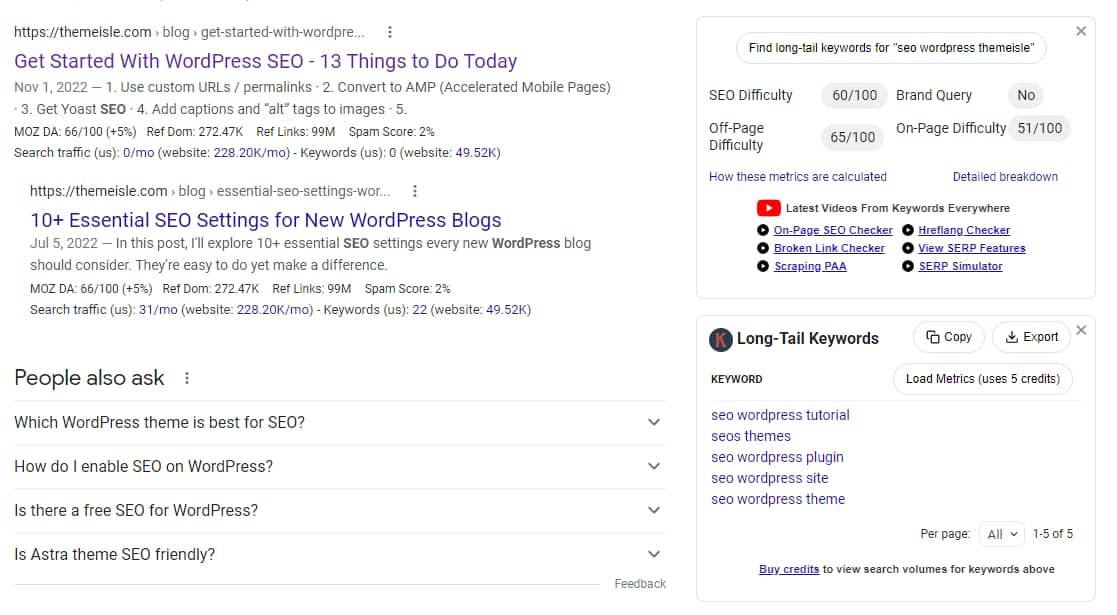Viewport: 1117px width, 615px height.
Task: Click Feedback under People also ask
Action: [640, 584]
